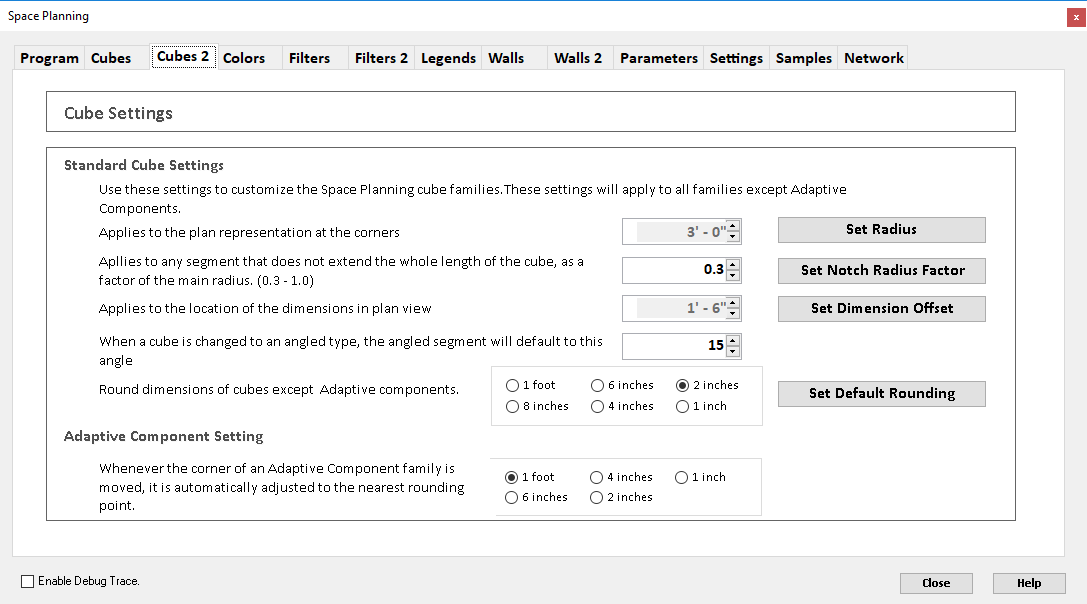Choose 1 inch Adaptive Component rounding
1087x604 pixels.
681,477
